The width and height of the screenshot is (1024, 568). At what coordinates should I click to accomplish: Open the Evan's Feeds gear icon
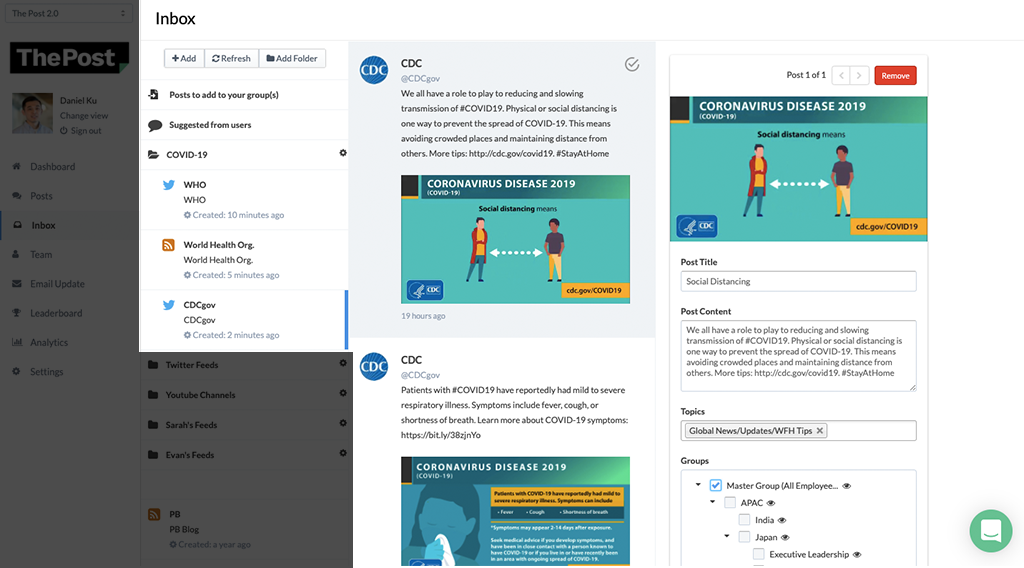click(343, 453)
